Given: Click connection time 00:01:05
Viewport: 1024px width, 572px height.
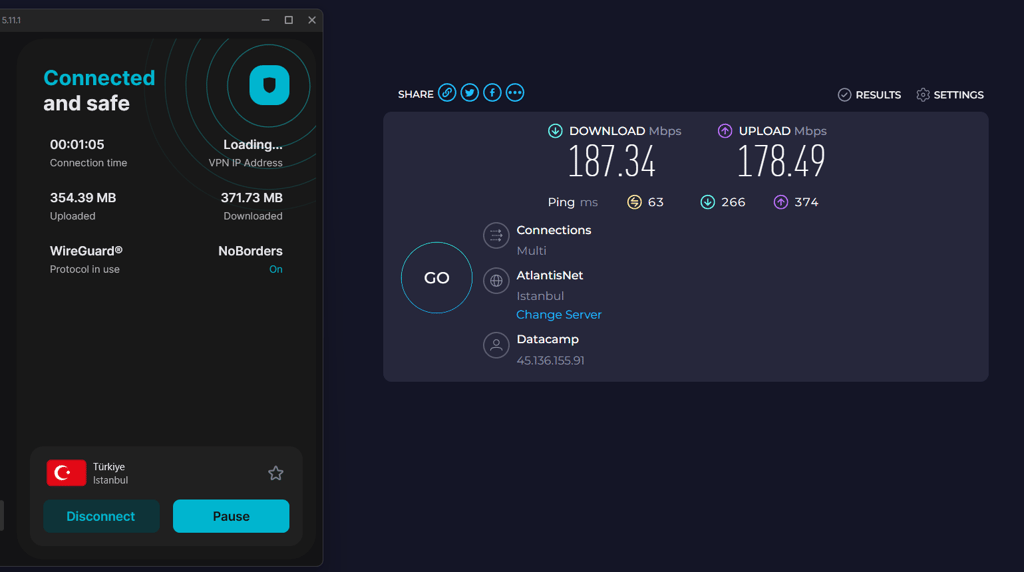Looking at the screenshot, I should (x=77, y=144).
